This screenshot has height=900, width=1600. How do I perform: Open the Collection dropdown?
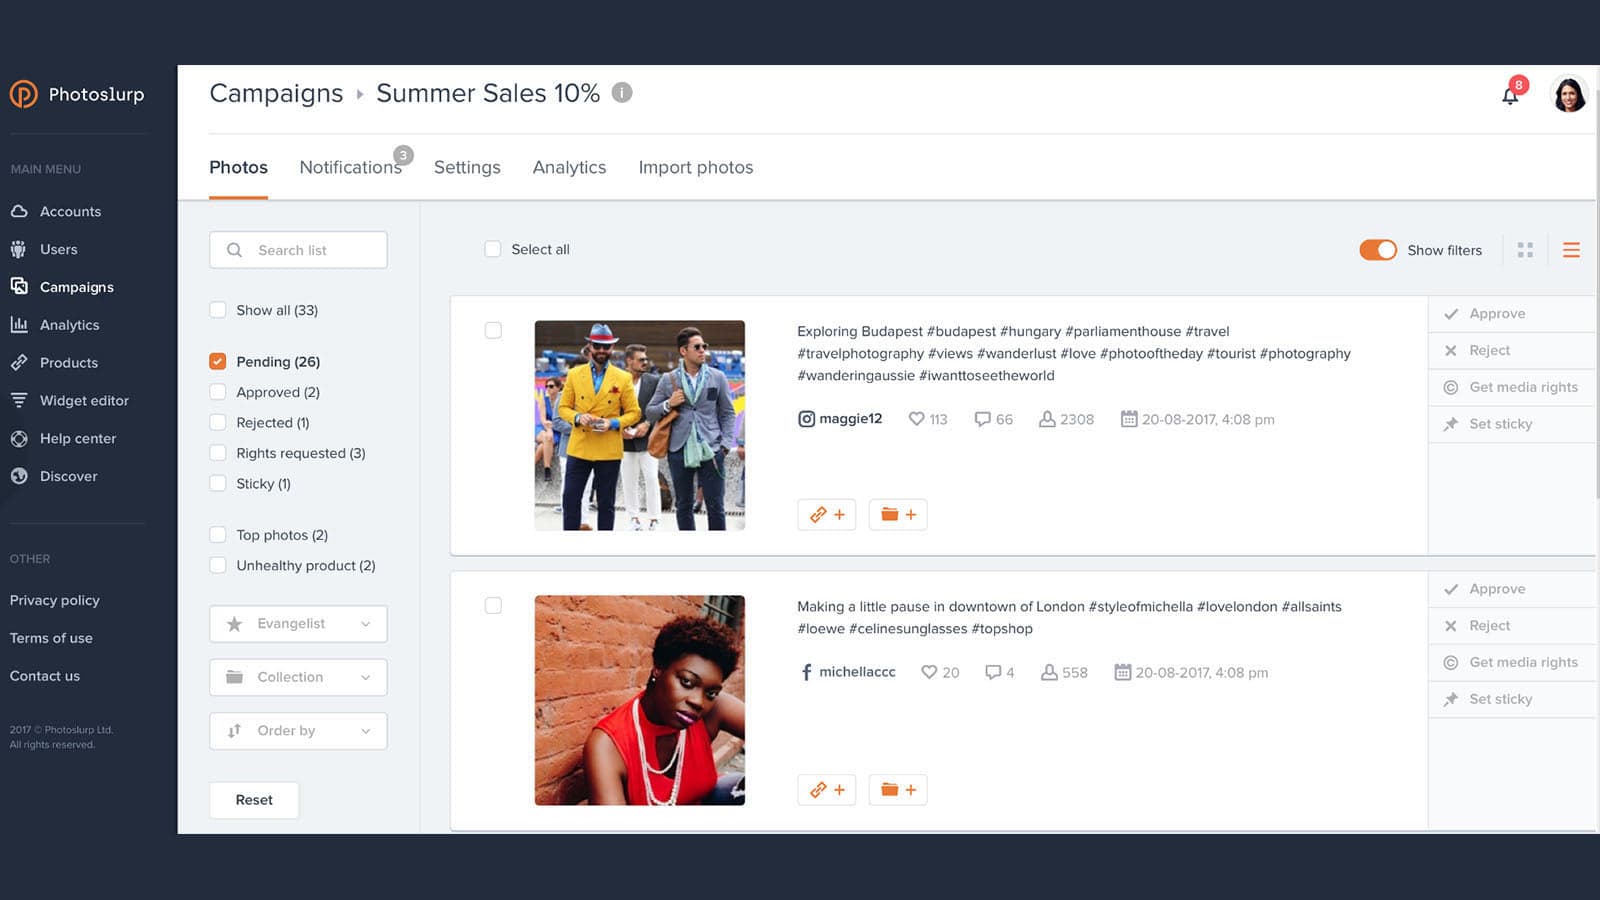coord(298,677)
